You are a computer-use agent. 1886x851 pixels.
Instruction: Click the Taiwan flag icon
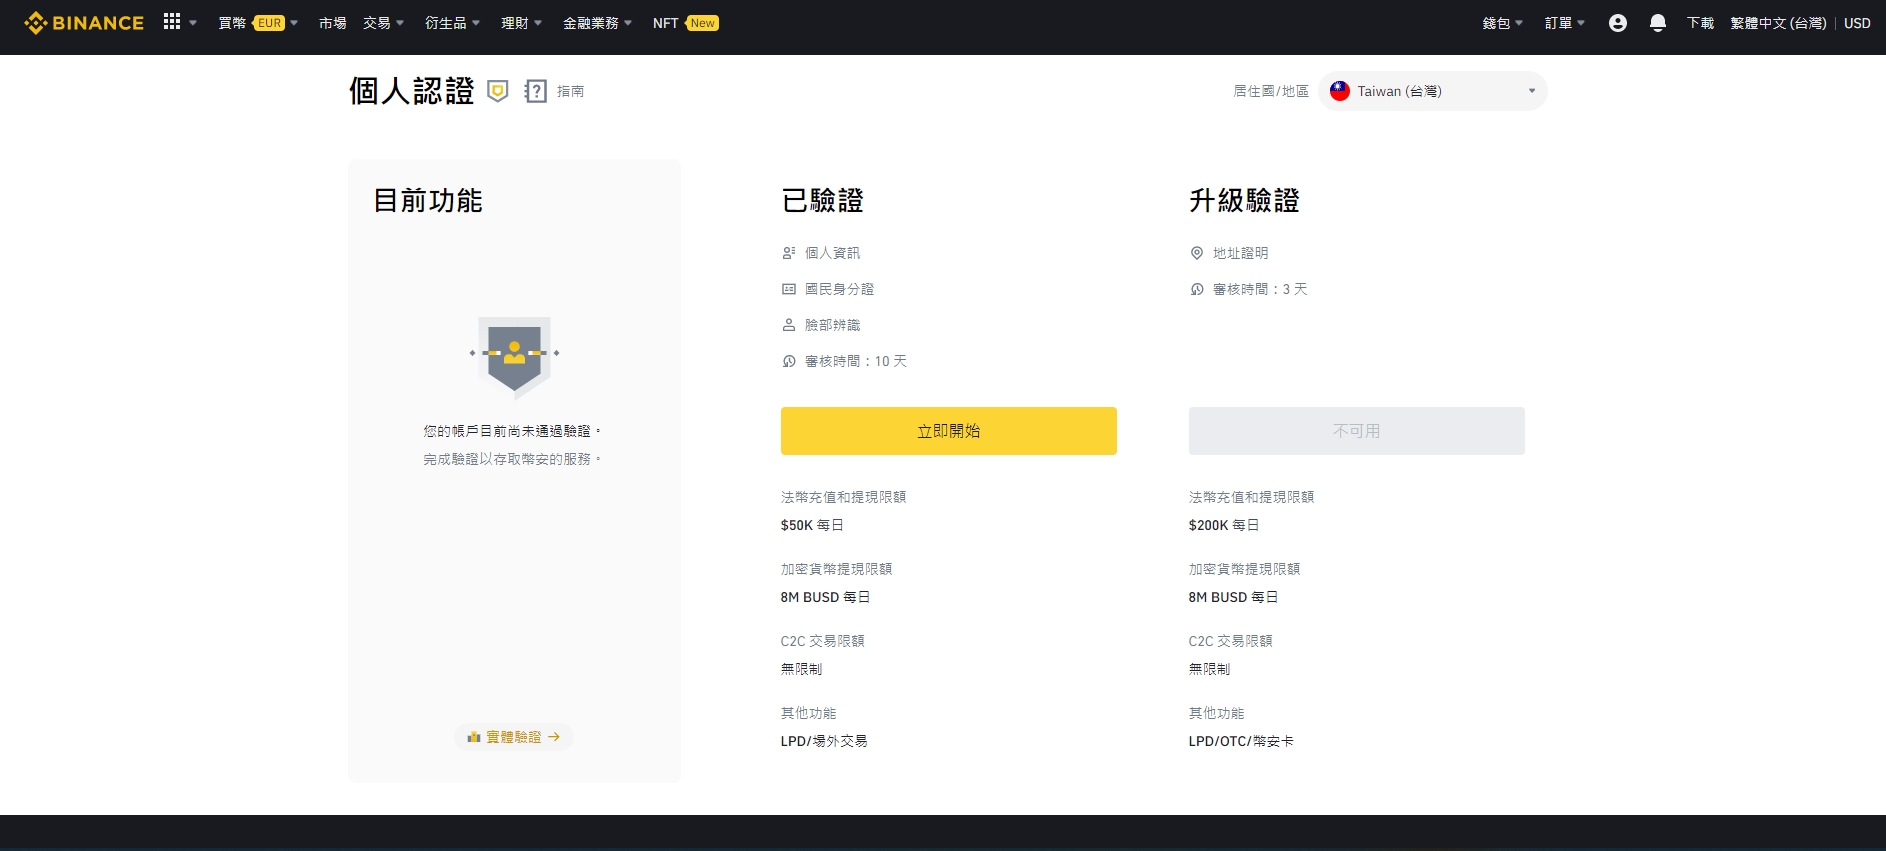pos(1340,91)
